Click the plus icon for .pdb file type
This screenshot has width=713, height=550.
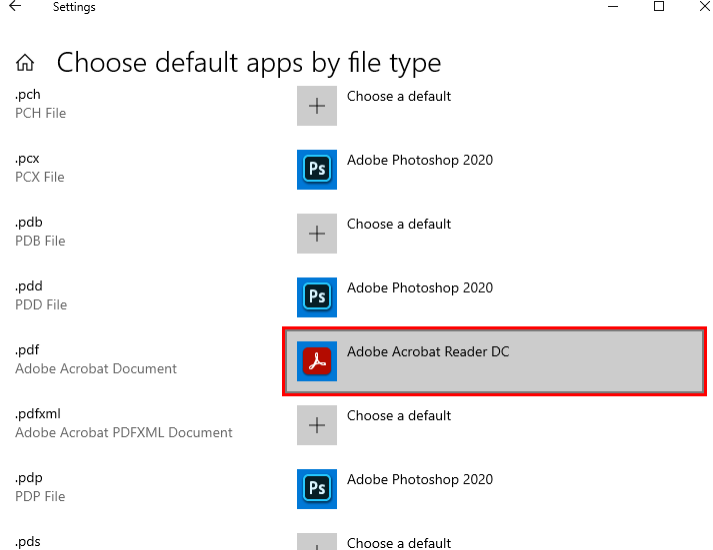coord(317,234)
